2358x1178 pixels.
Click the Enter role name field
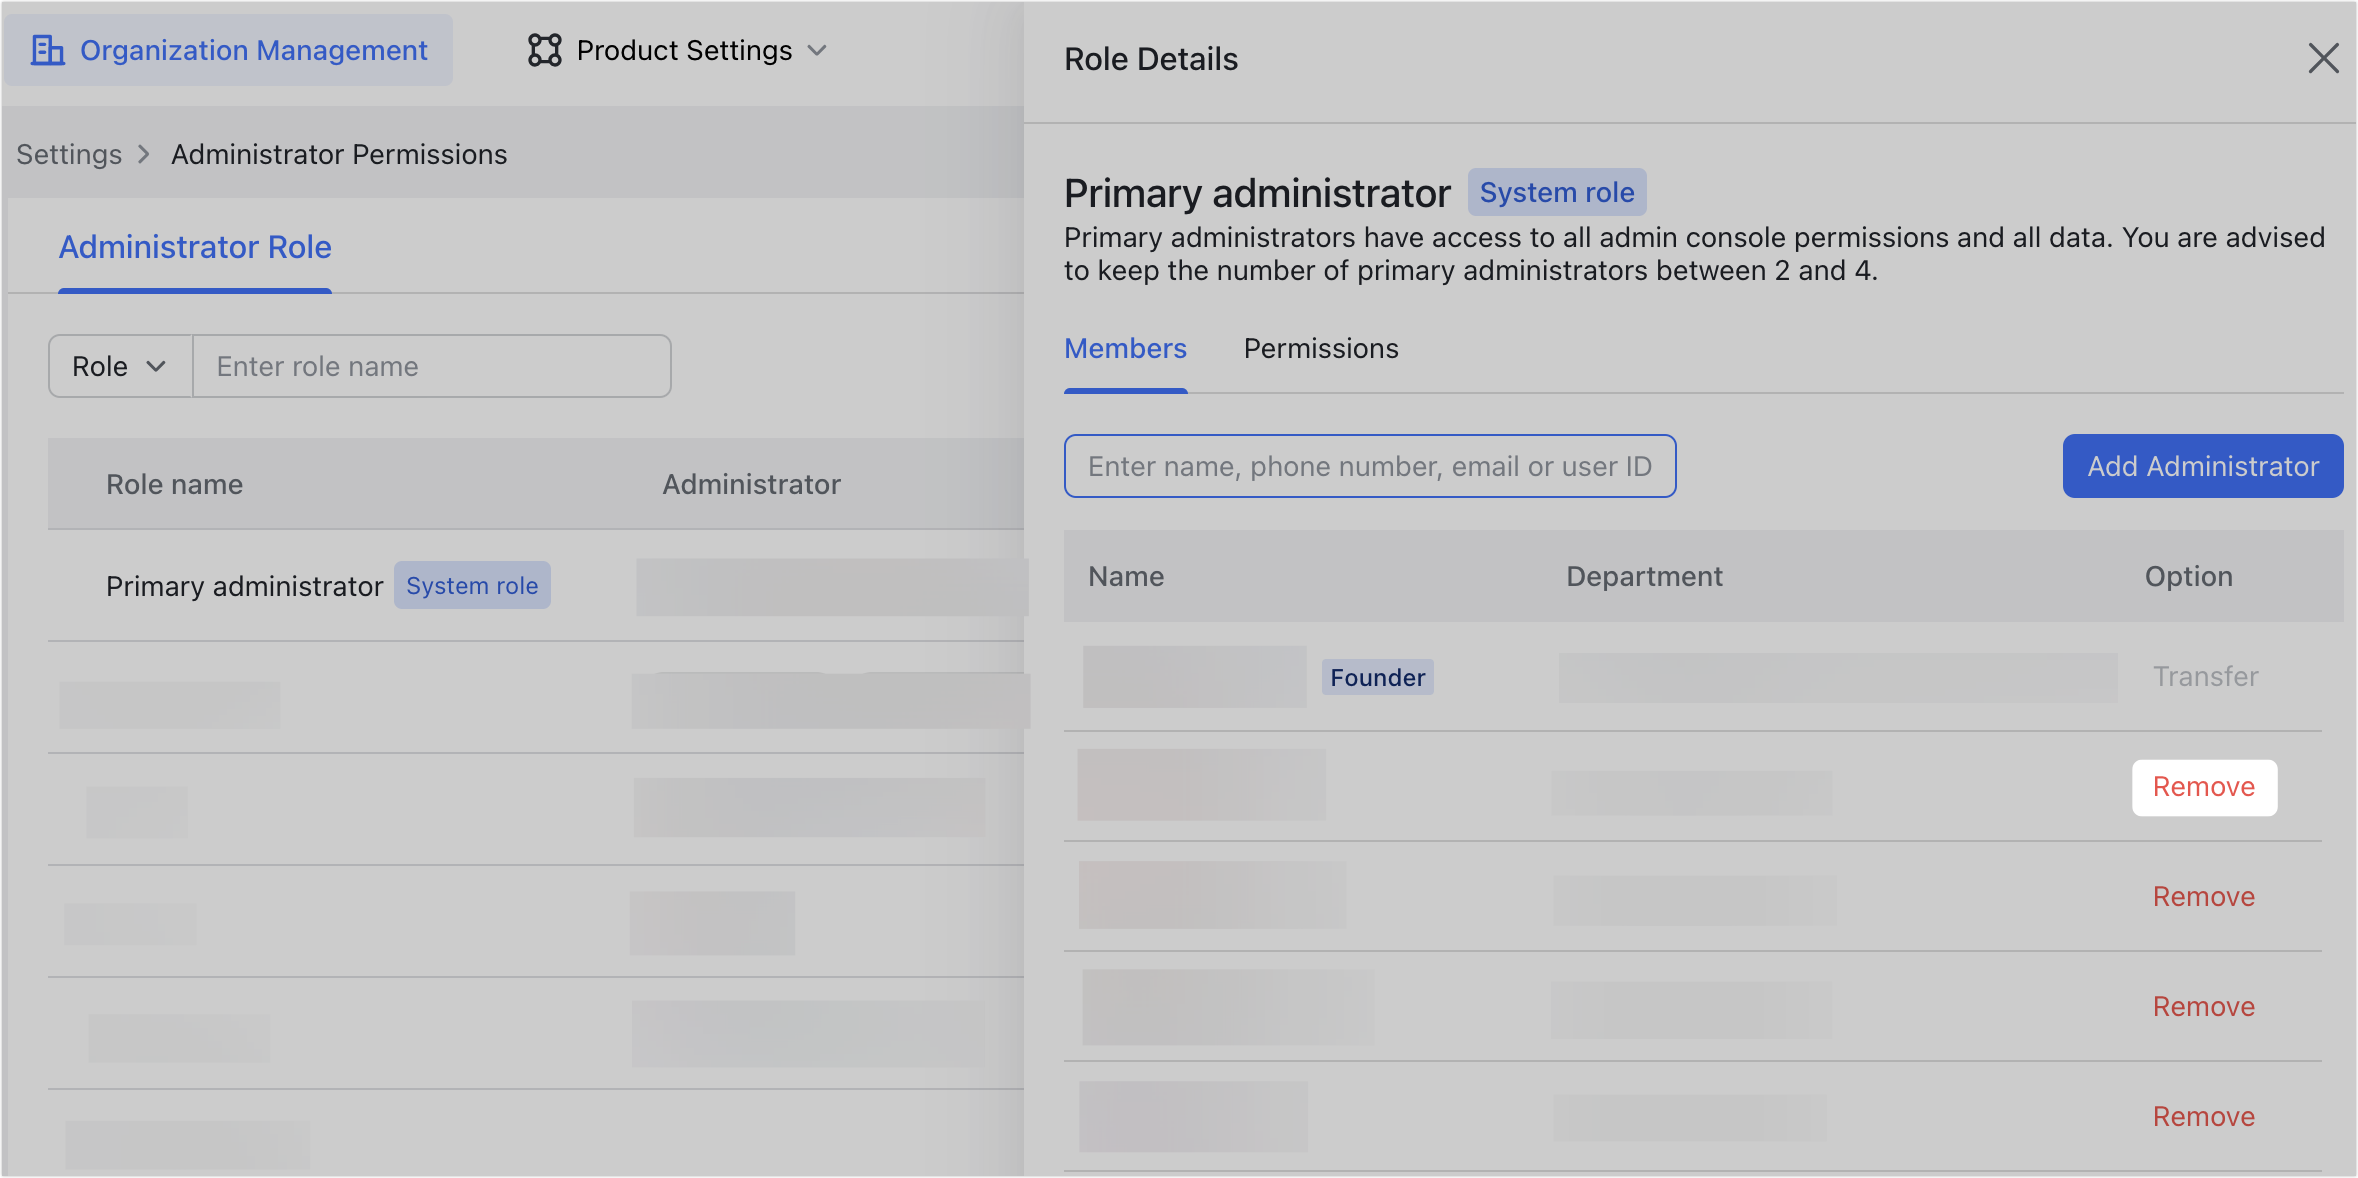431,366
